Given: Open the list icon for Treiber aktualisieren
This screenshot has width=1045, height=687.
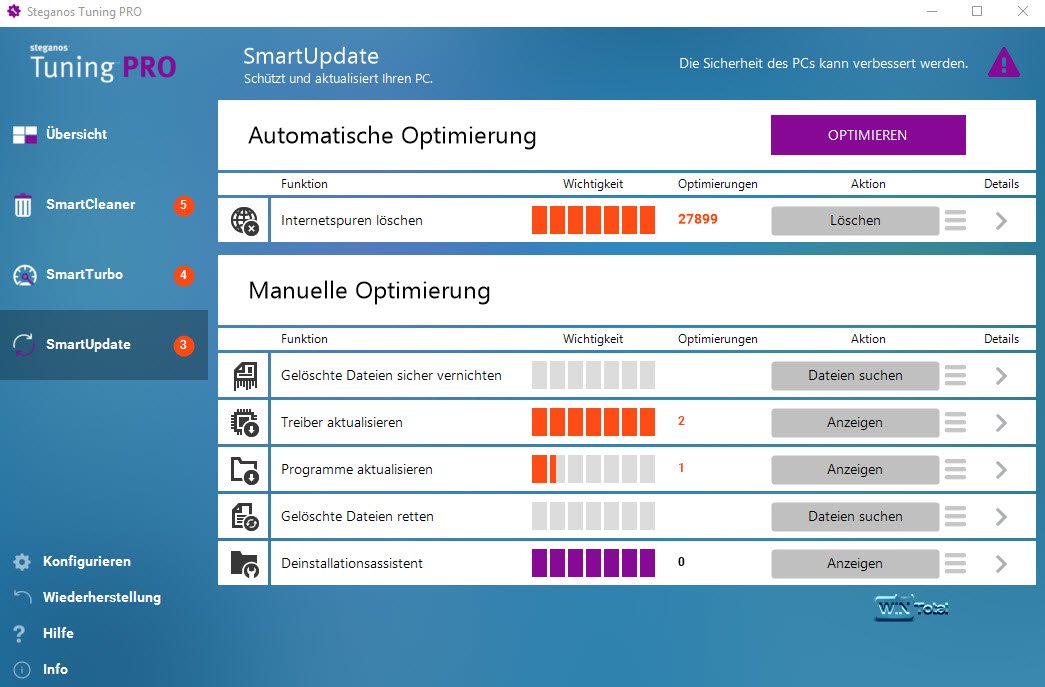Looking at the screenshot, I should pos(955,422).
